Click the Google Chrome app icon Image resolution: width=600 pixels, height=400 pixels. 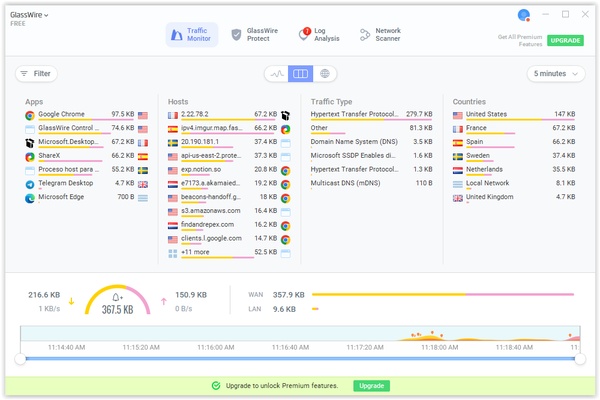pyautogui.click(x=30, y=115)
